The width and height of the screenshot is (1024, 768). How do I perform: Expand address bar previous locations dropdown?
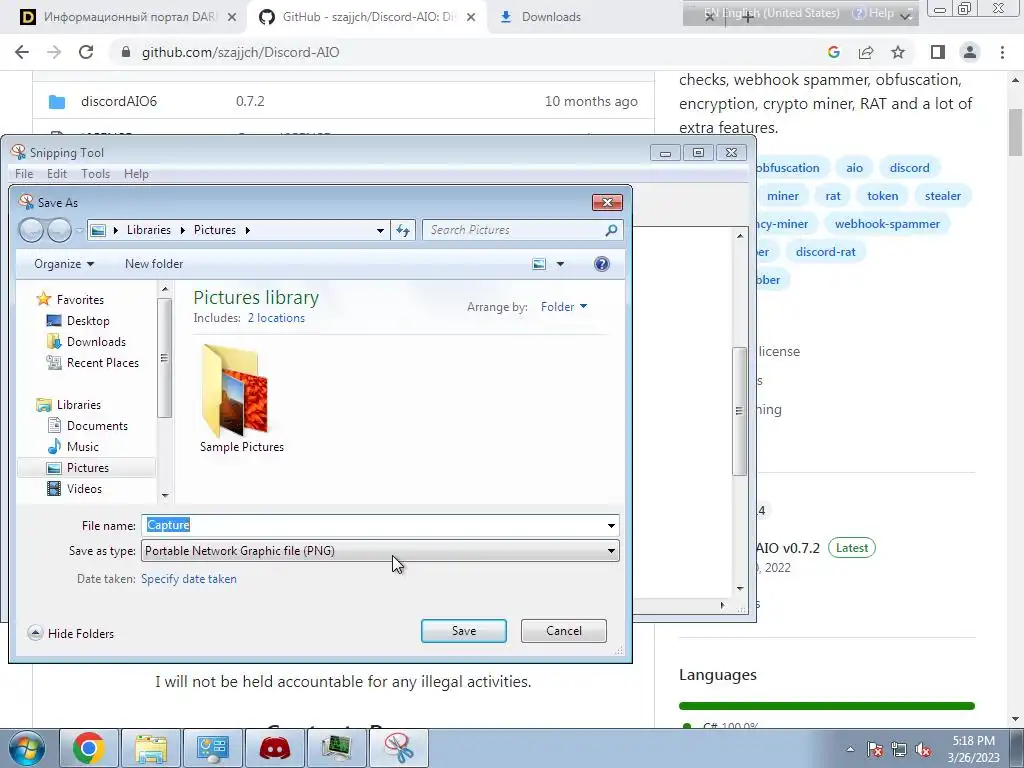380,230
